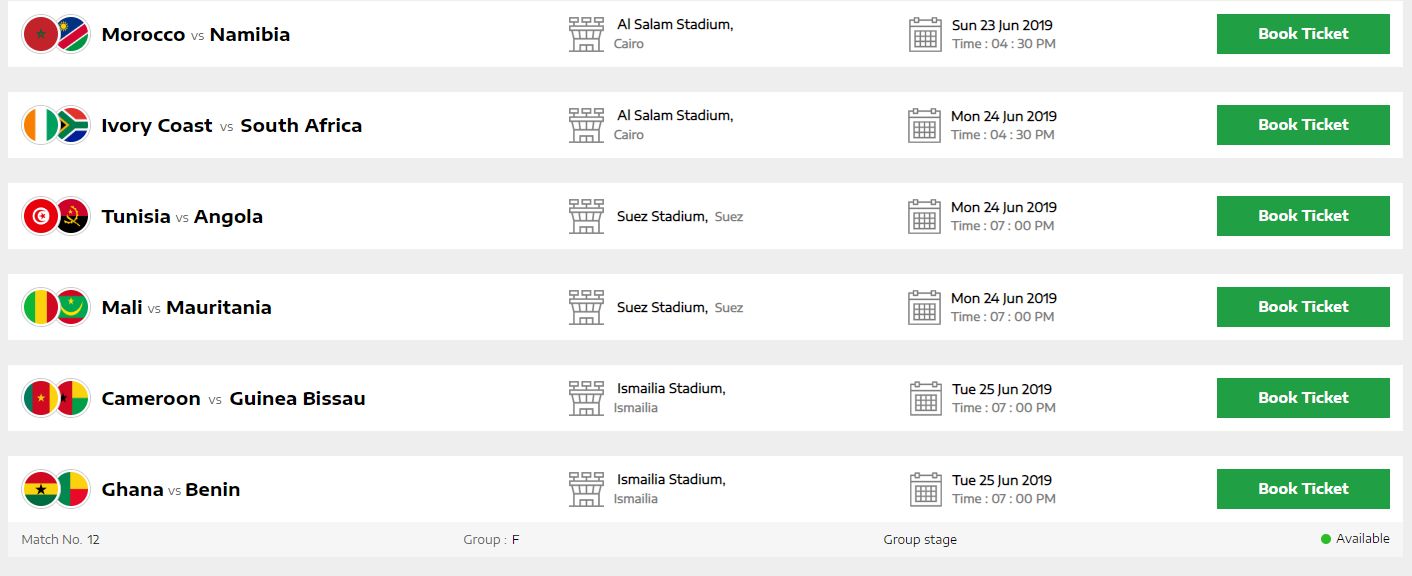Book ticket for Tunisia vs Angola

pos(1302,216)
